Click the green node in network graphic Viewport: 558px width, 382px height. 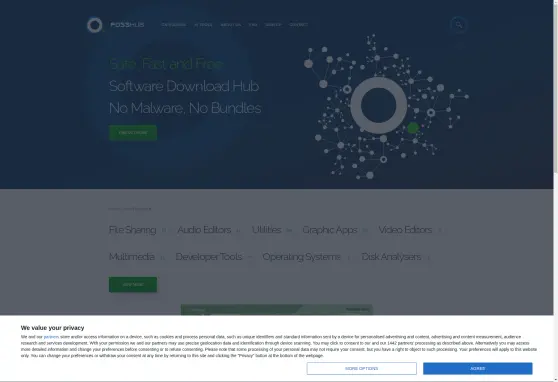point(413,128)
